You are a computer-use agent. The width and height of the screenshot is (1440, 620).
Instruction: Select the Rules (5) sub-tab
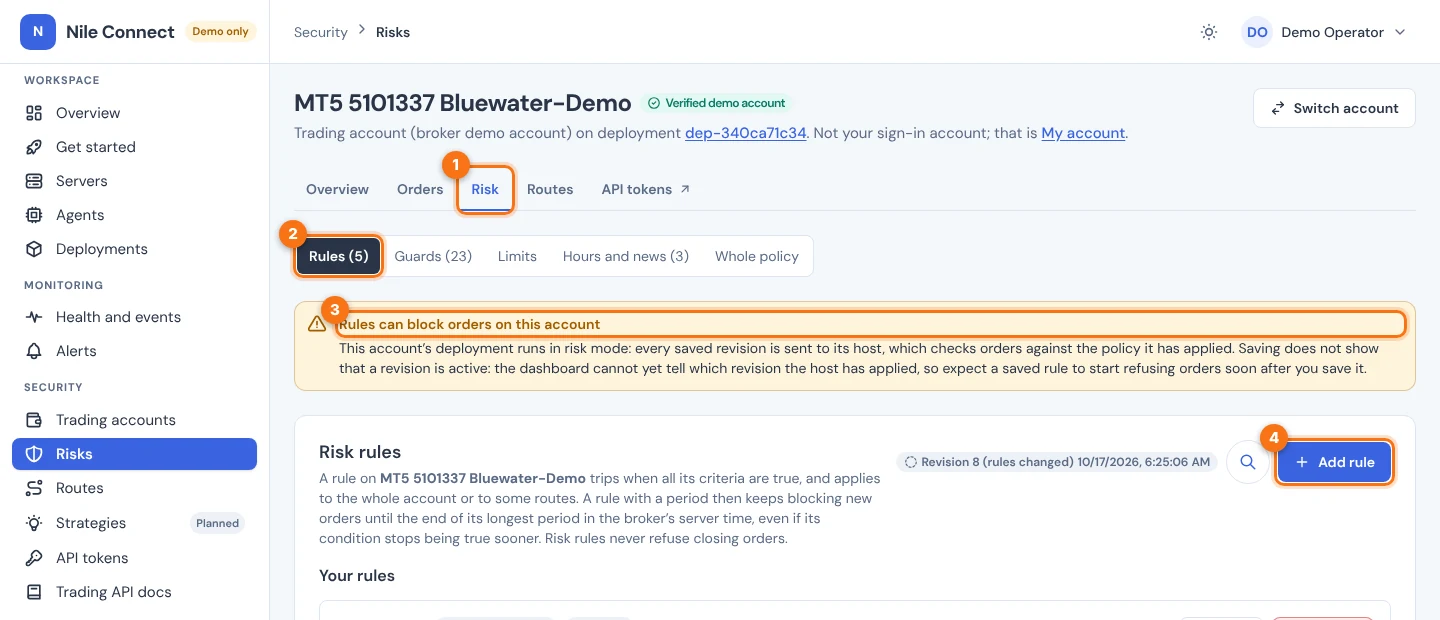pyautogui.click(x=339, y=256)
